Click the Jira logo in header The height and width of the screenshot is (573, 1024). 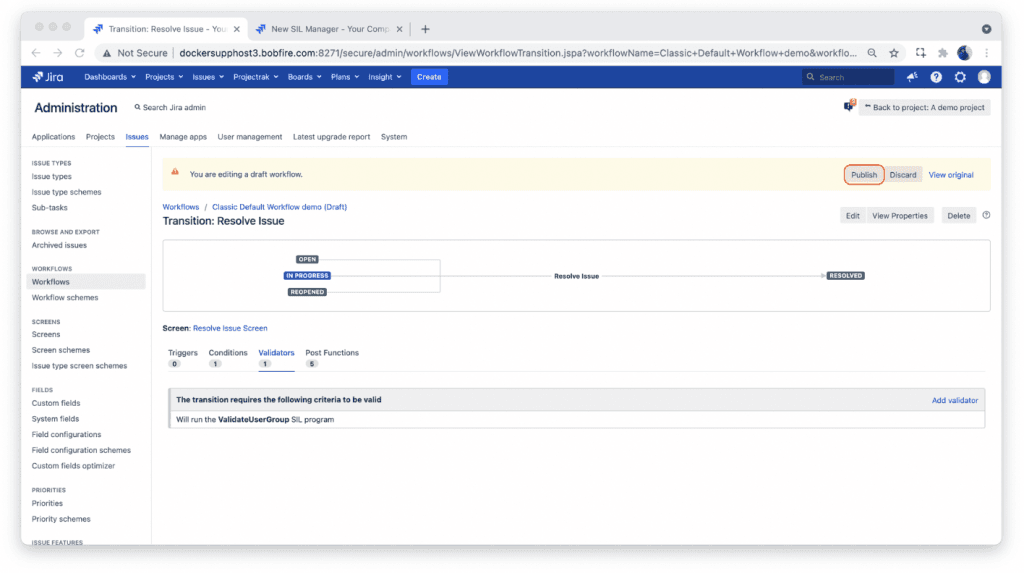[48, 77]
